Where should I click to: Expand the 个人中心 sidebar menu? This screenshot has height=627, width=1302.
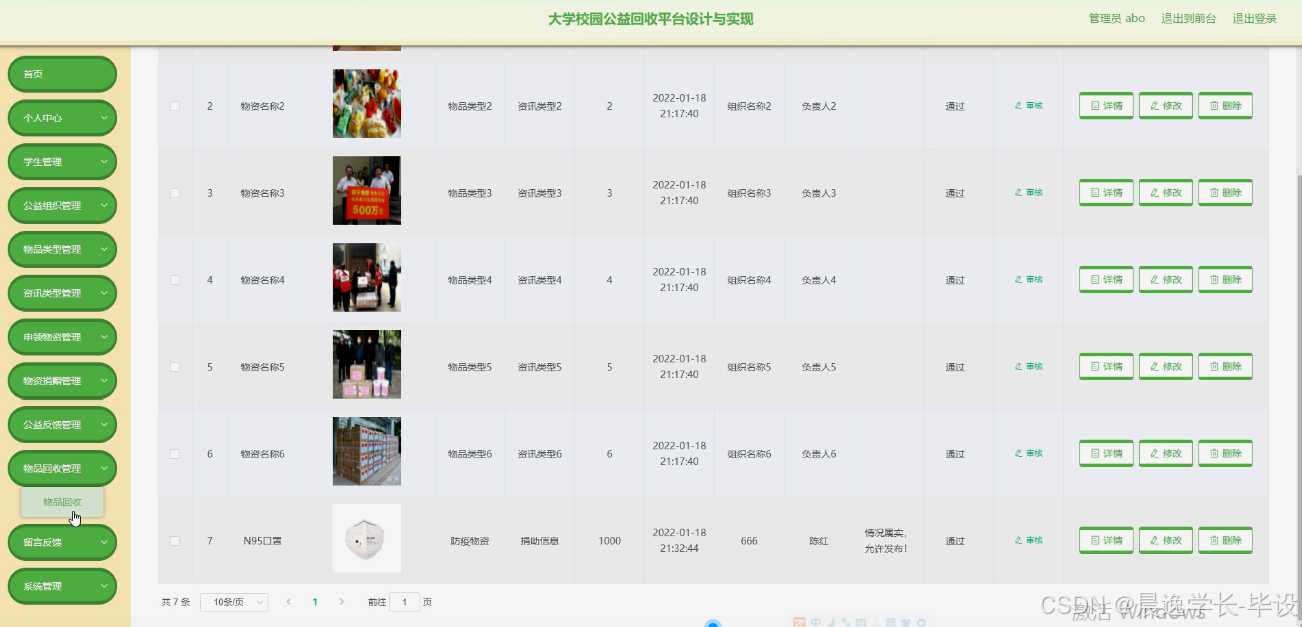[62, 118]
